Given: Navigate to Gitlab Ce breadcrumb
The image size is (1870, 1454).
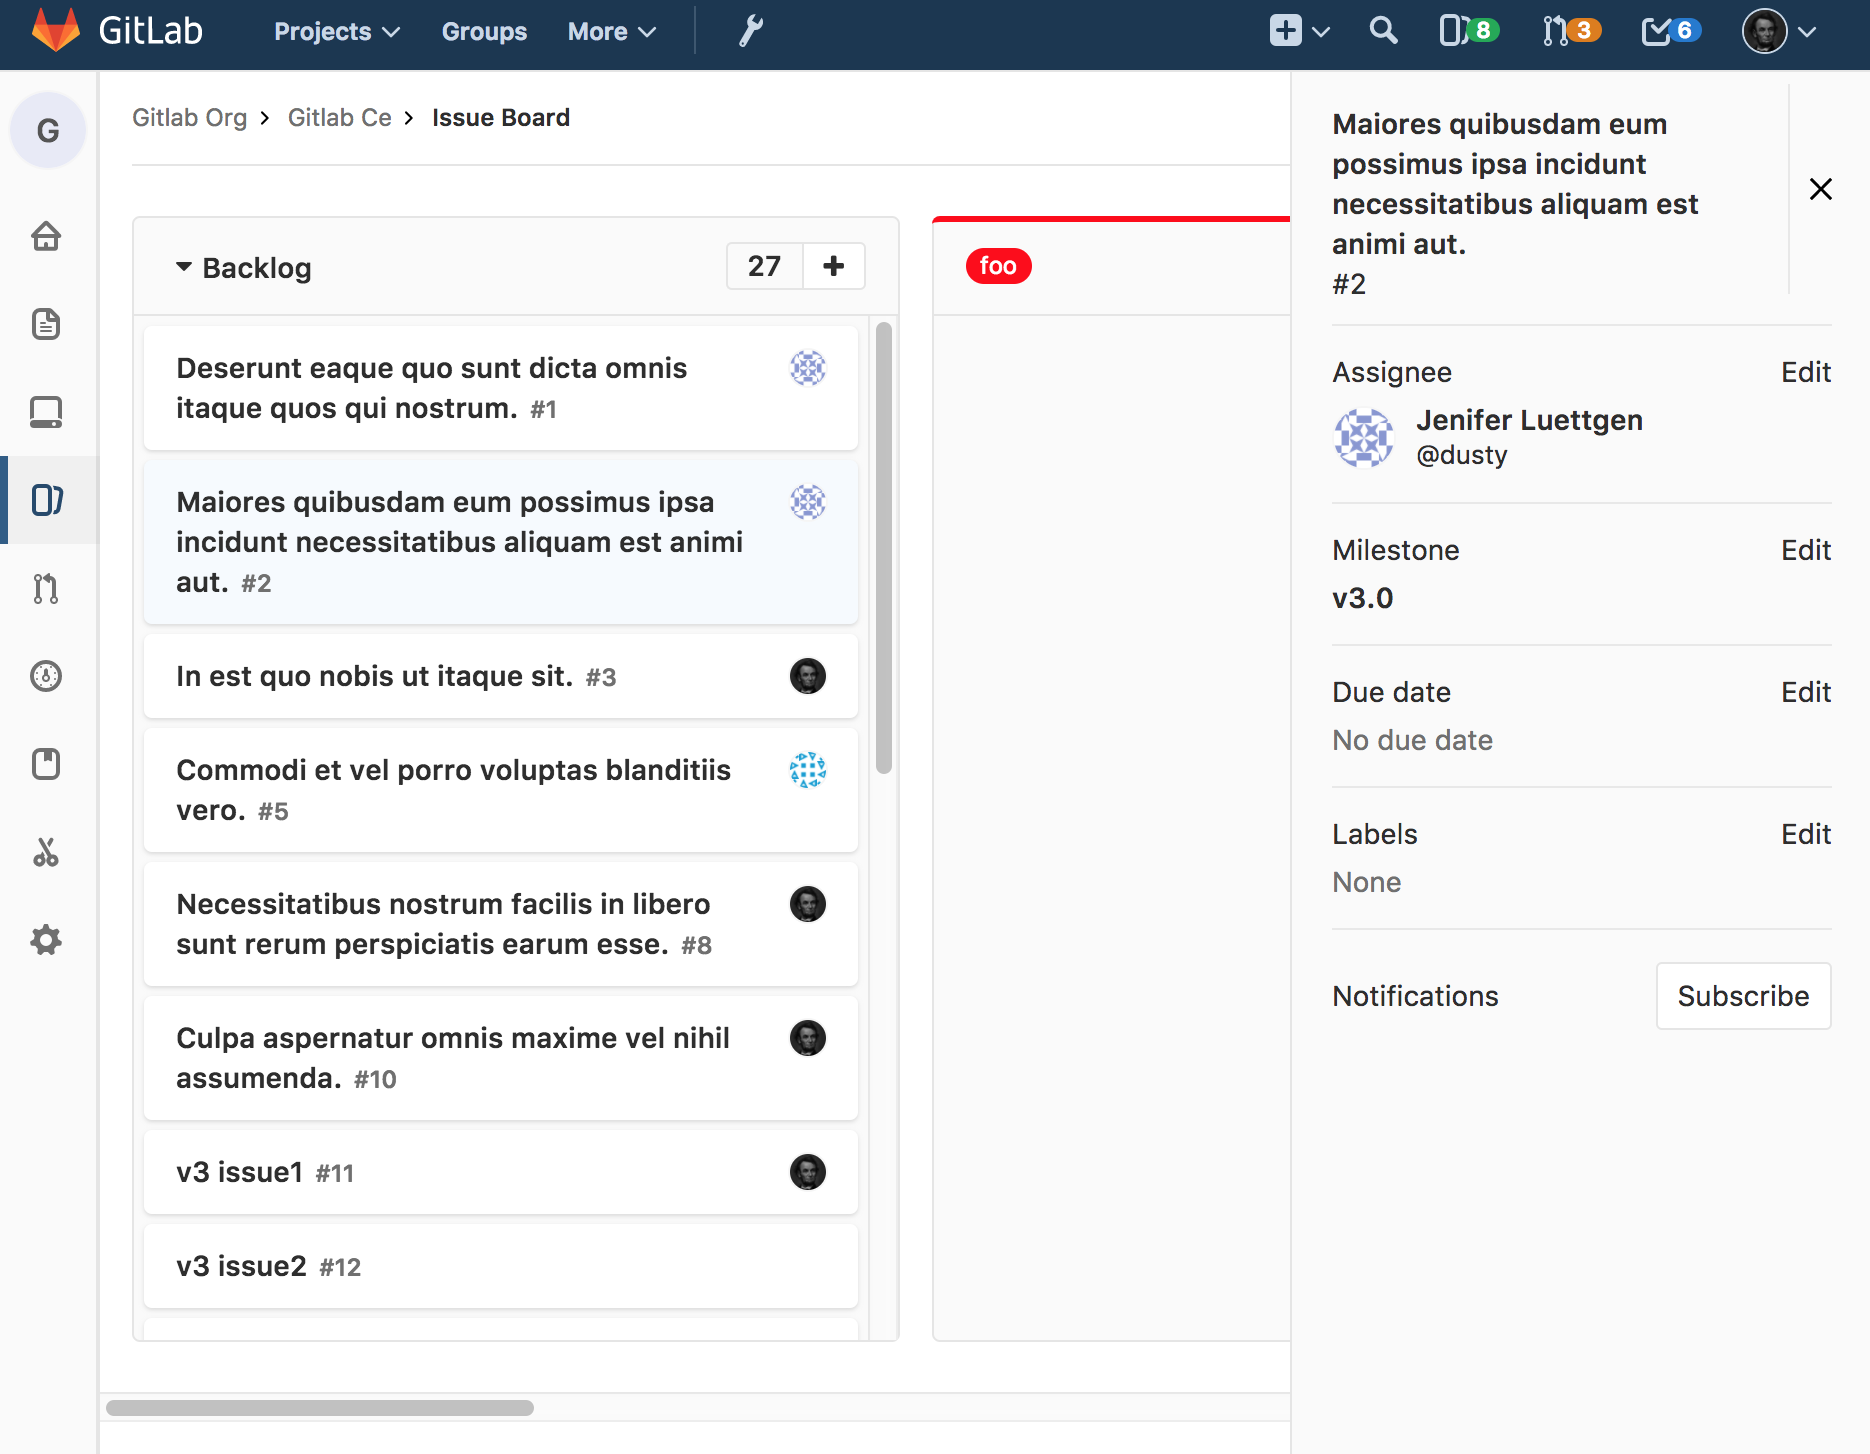Looking at the screenshot, I should 339,118.
